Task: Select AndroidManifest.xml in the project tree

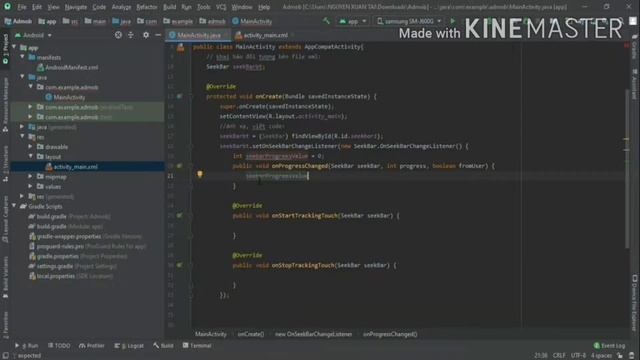Action: 71,67
